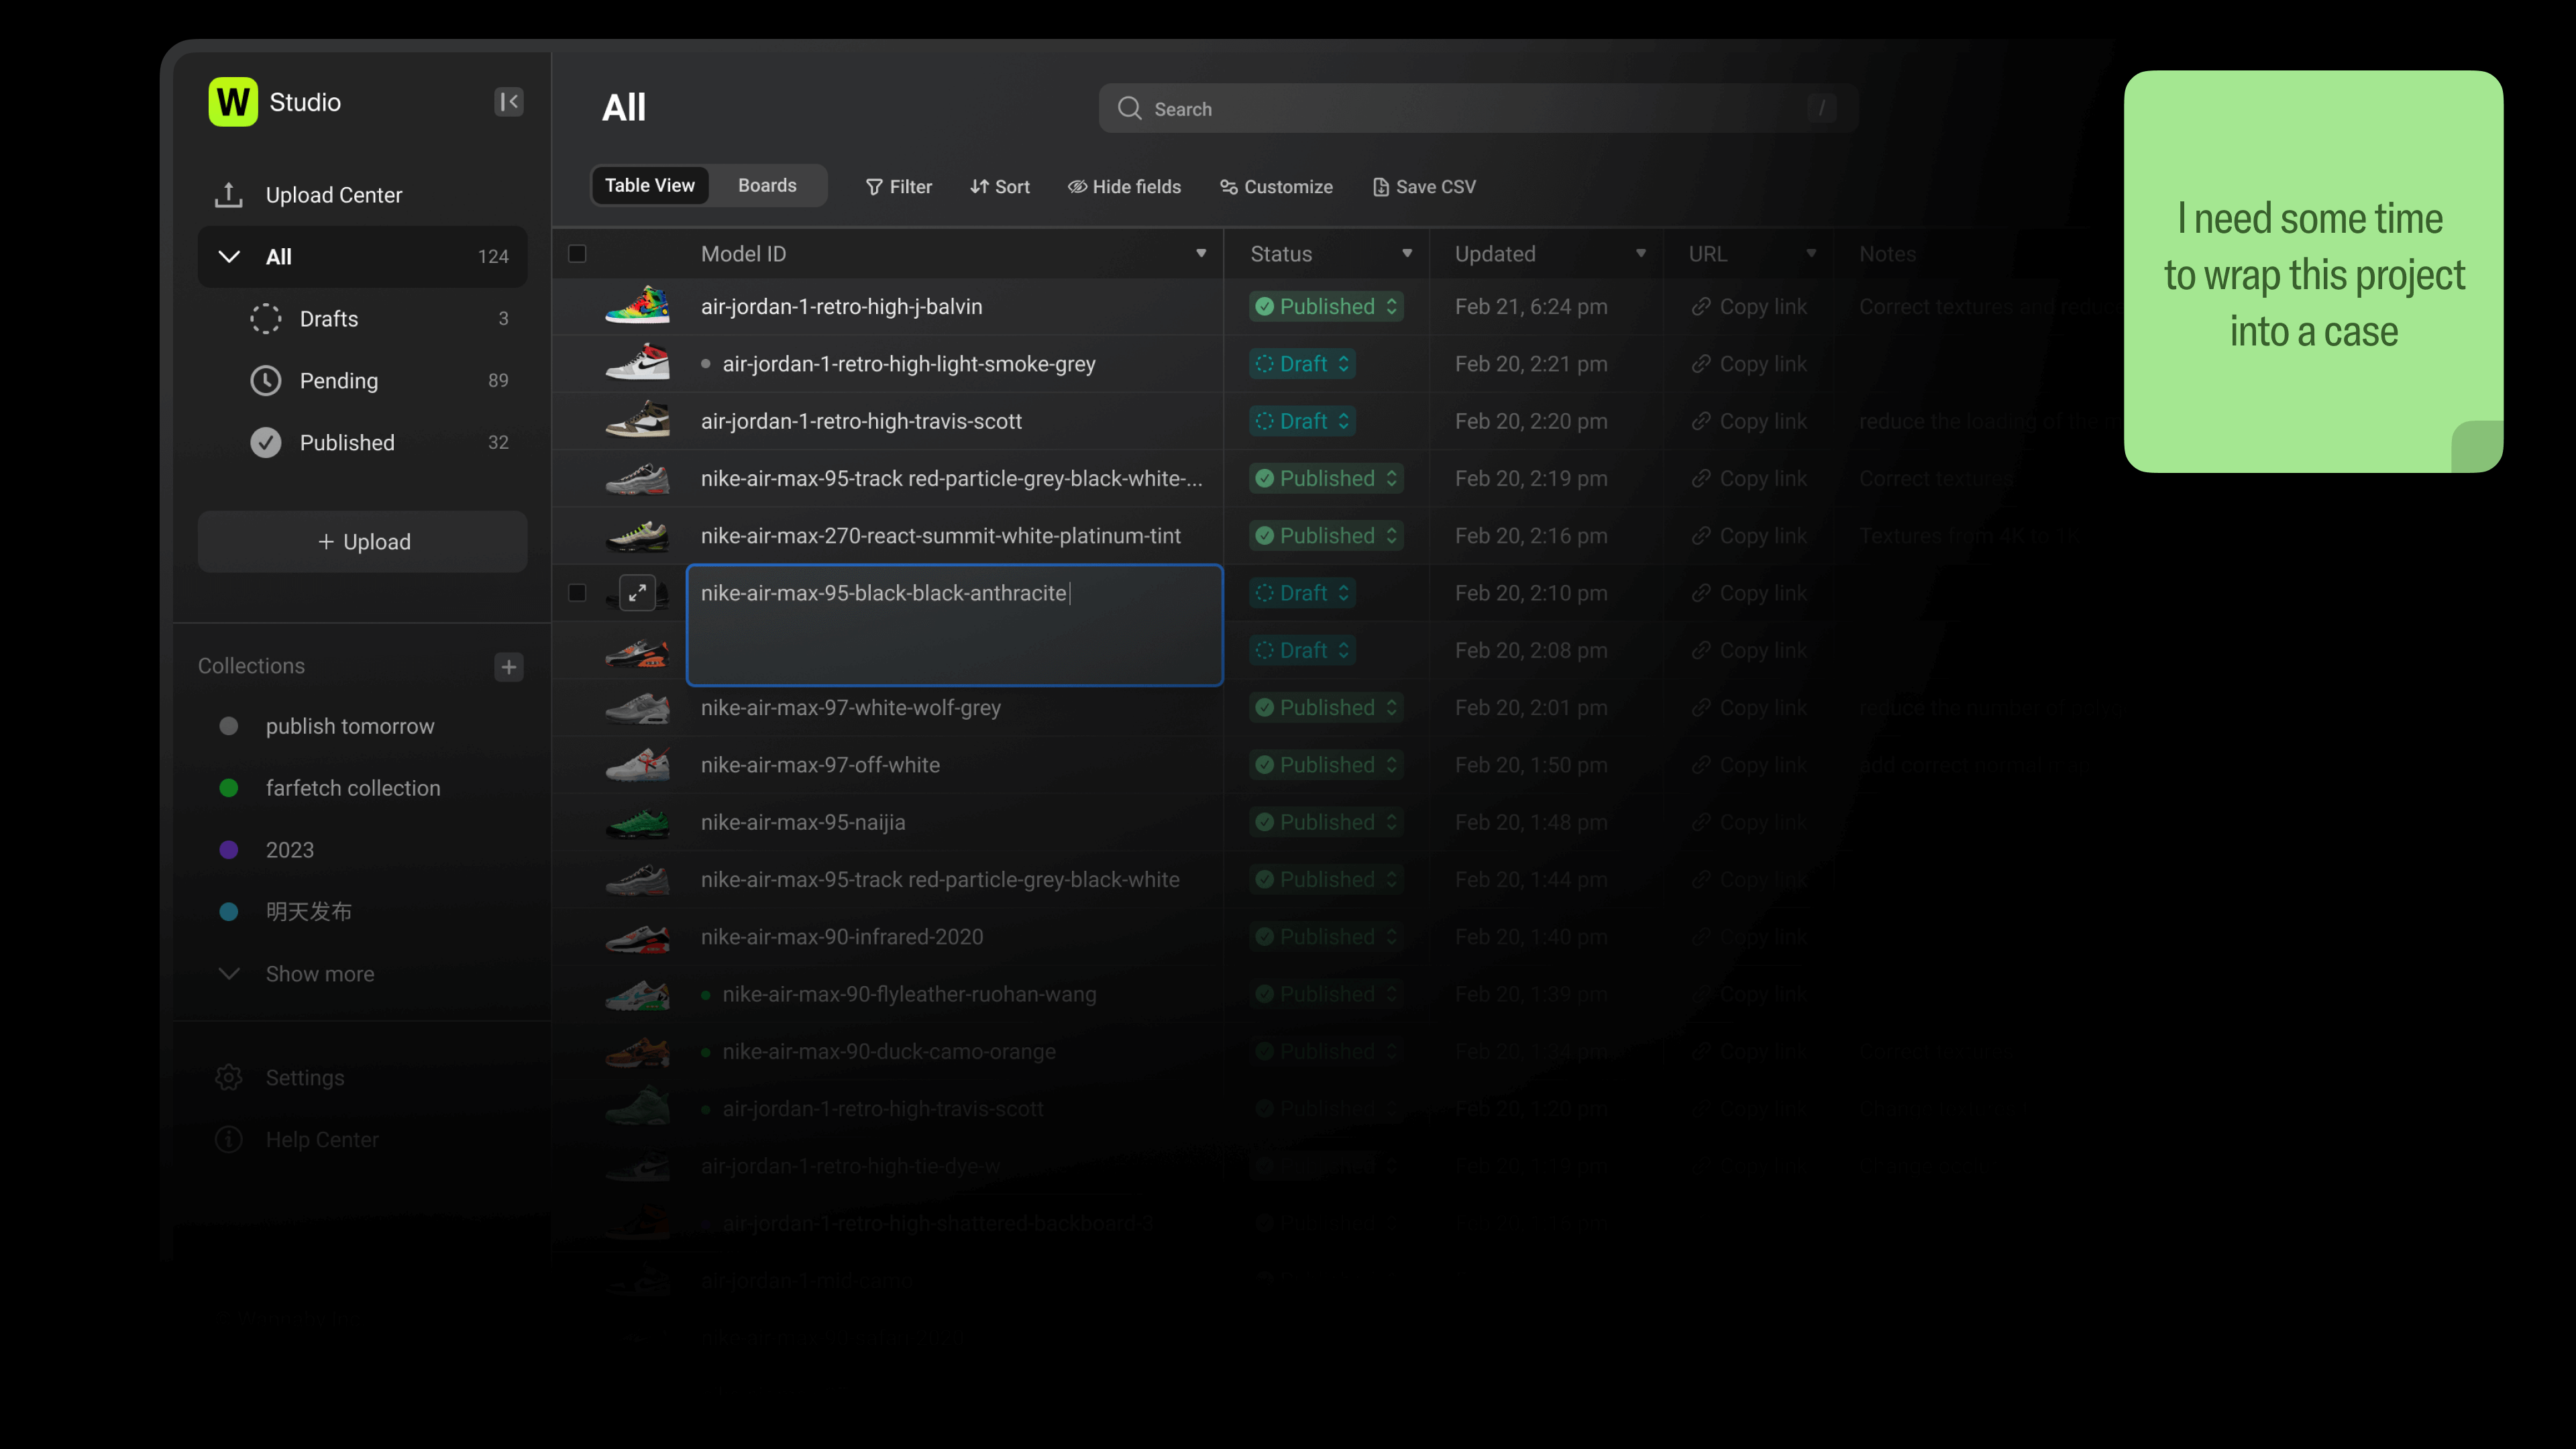The image size is (2576, 1449).
Task: Select the All category in the sidebar
Action: click(x=362, y=257)
